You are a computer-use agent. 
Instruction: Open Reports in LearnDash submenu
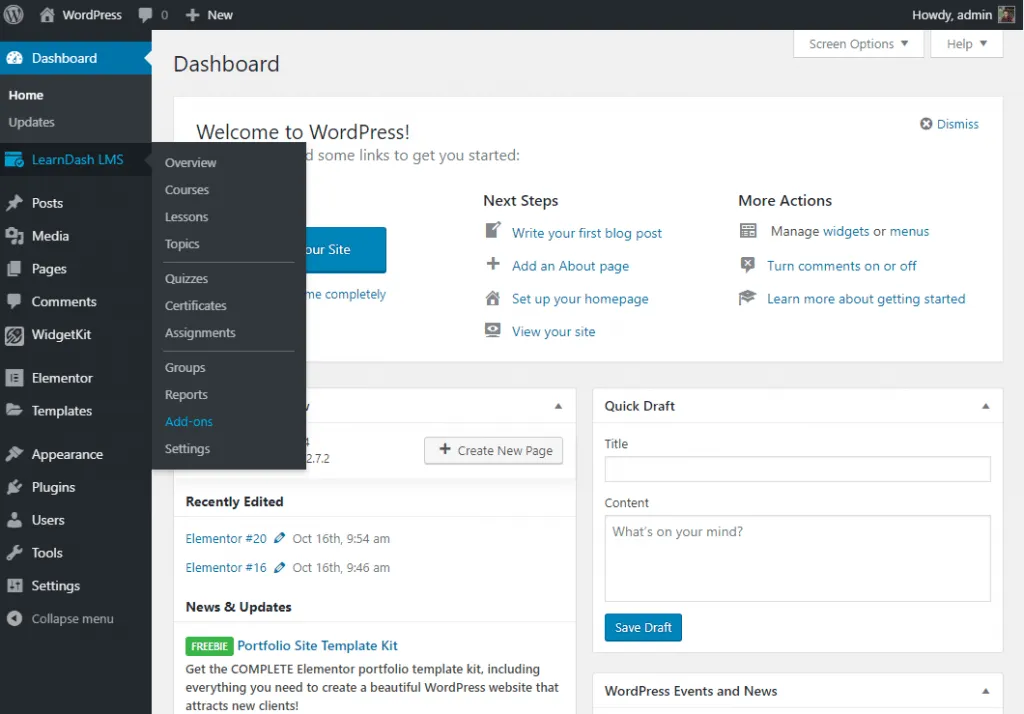point(186,395)
